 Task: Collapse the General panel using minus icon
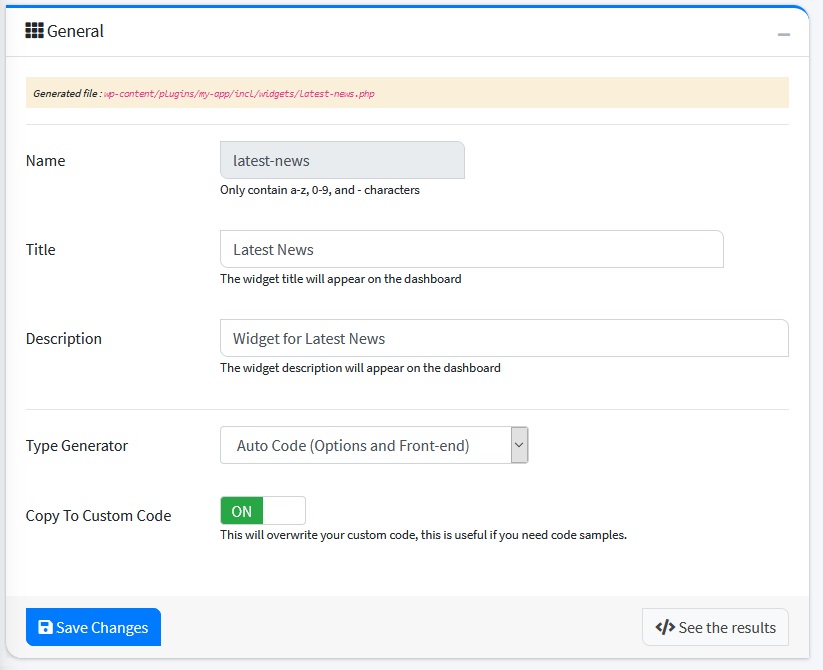784,34
